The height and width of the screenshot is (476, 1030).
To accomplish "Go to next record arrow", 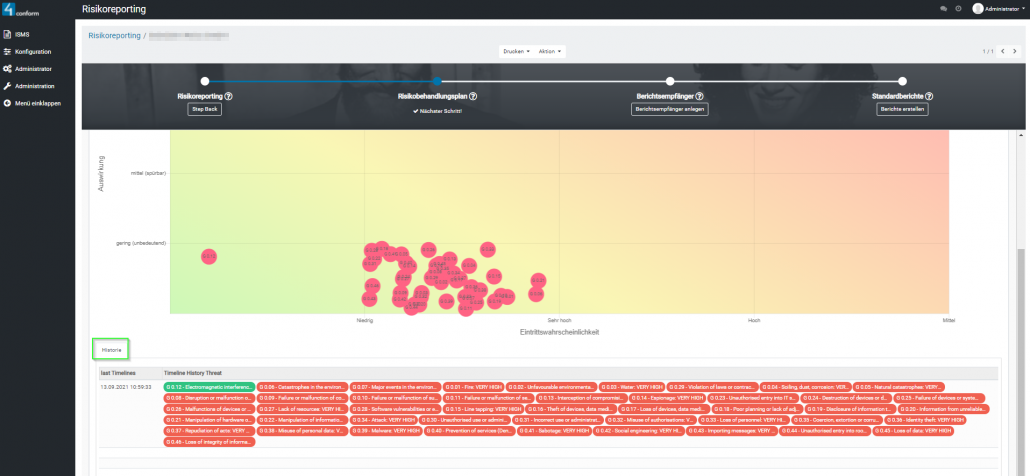I will [1016, 51].
